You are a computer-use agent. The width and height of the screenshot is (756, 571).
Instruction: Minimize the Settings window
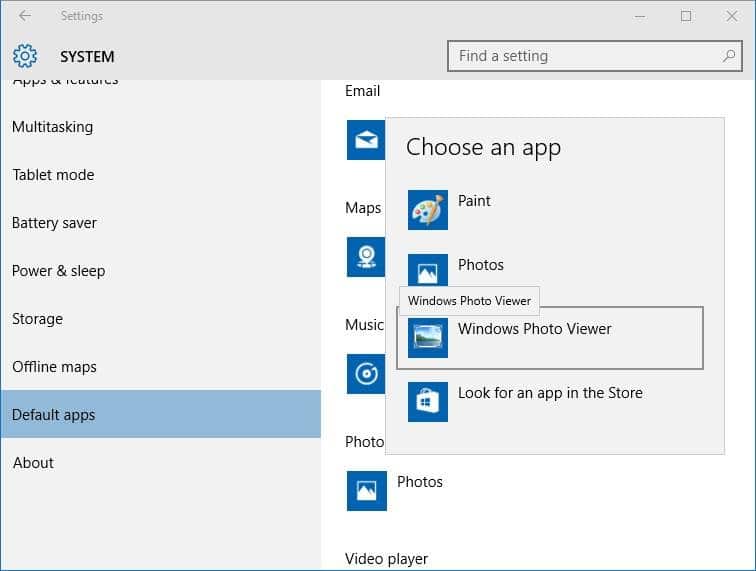click(640, 16)
